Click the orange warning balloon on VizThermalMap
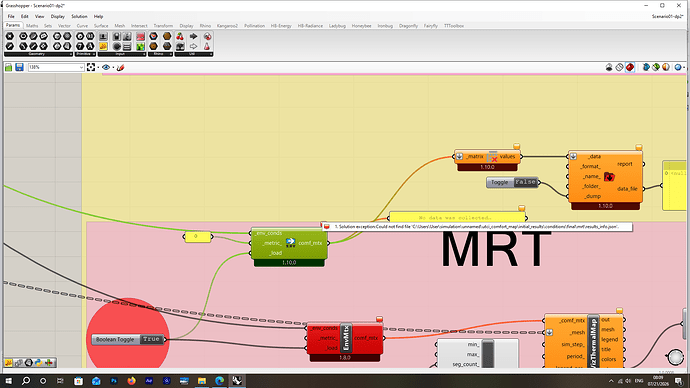 tap(620, 311)
